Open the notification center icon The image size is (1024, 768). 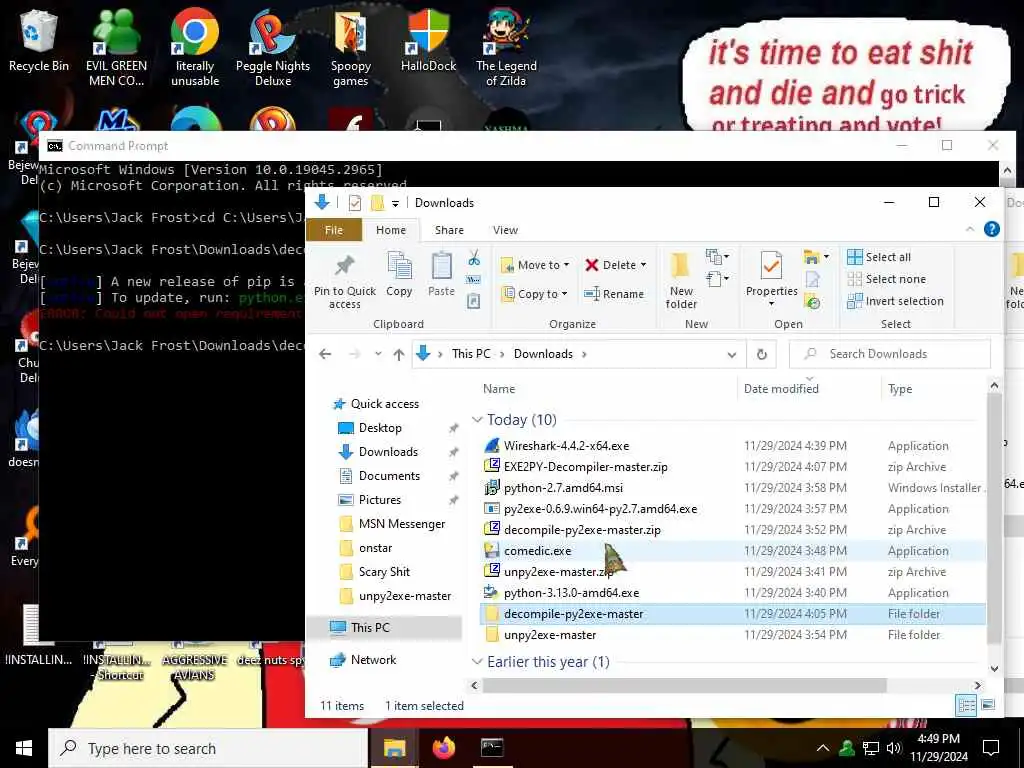point(991,748)
